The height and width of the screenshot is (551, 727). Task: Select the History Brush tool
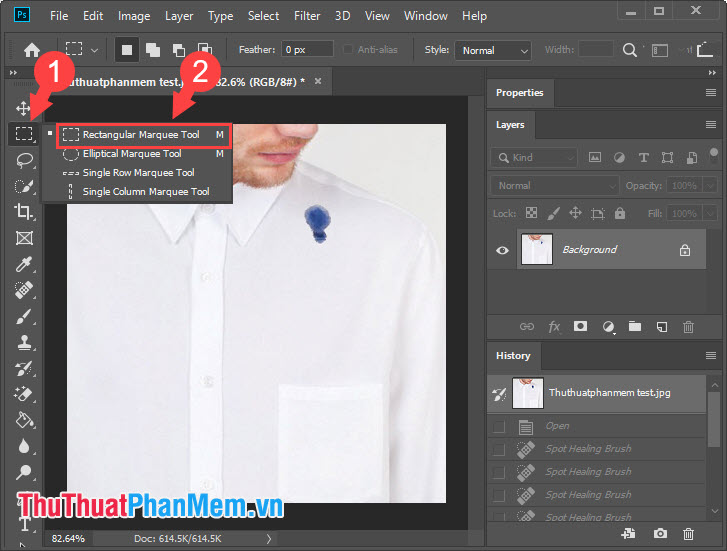tap(24, 369)
